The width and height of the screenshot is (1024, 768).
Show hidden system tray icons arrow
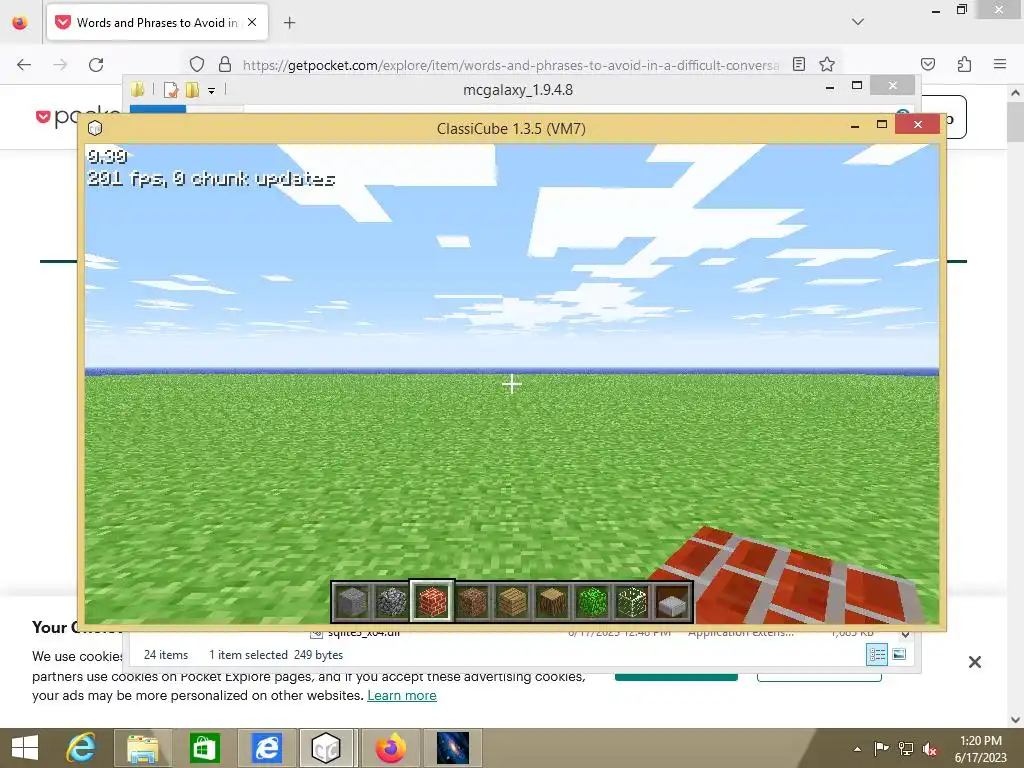pos(857,749)
